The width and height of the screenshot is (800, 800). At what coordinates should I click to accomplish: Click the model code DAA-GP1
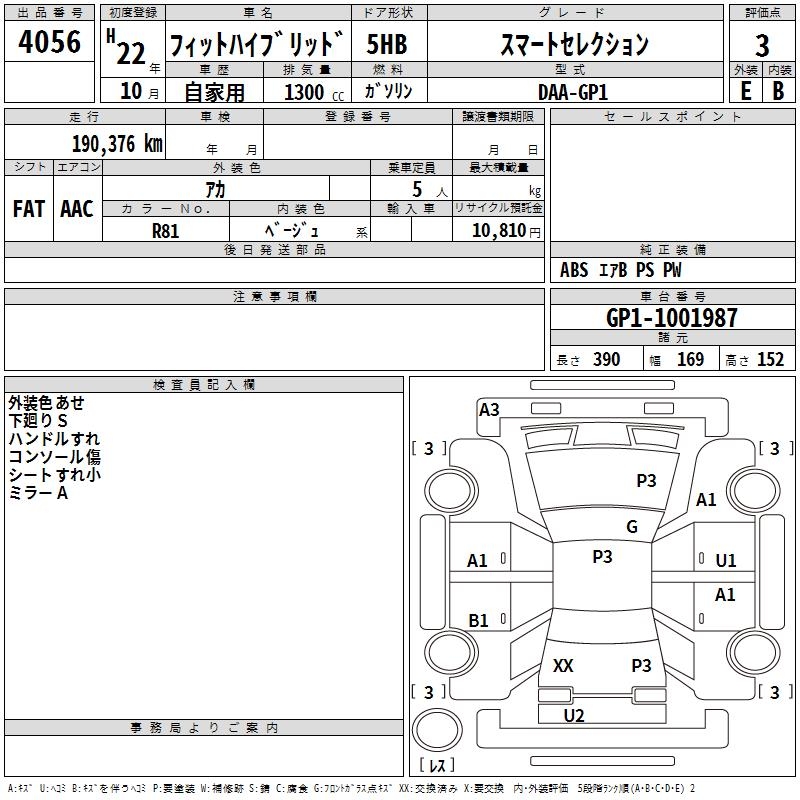tap(572, 91)
